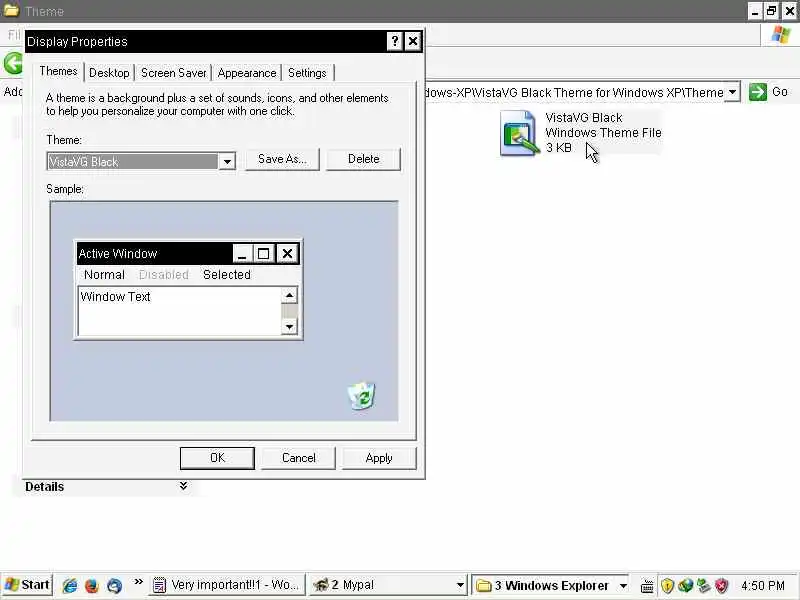
Task: Cancel the Display Properties dialog
Action: pos(298,458)
